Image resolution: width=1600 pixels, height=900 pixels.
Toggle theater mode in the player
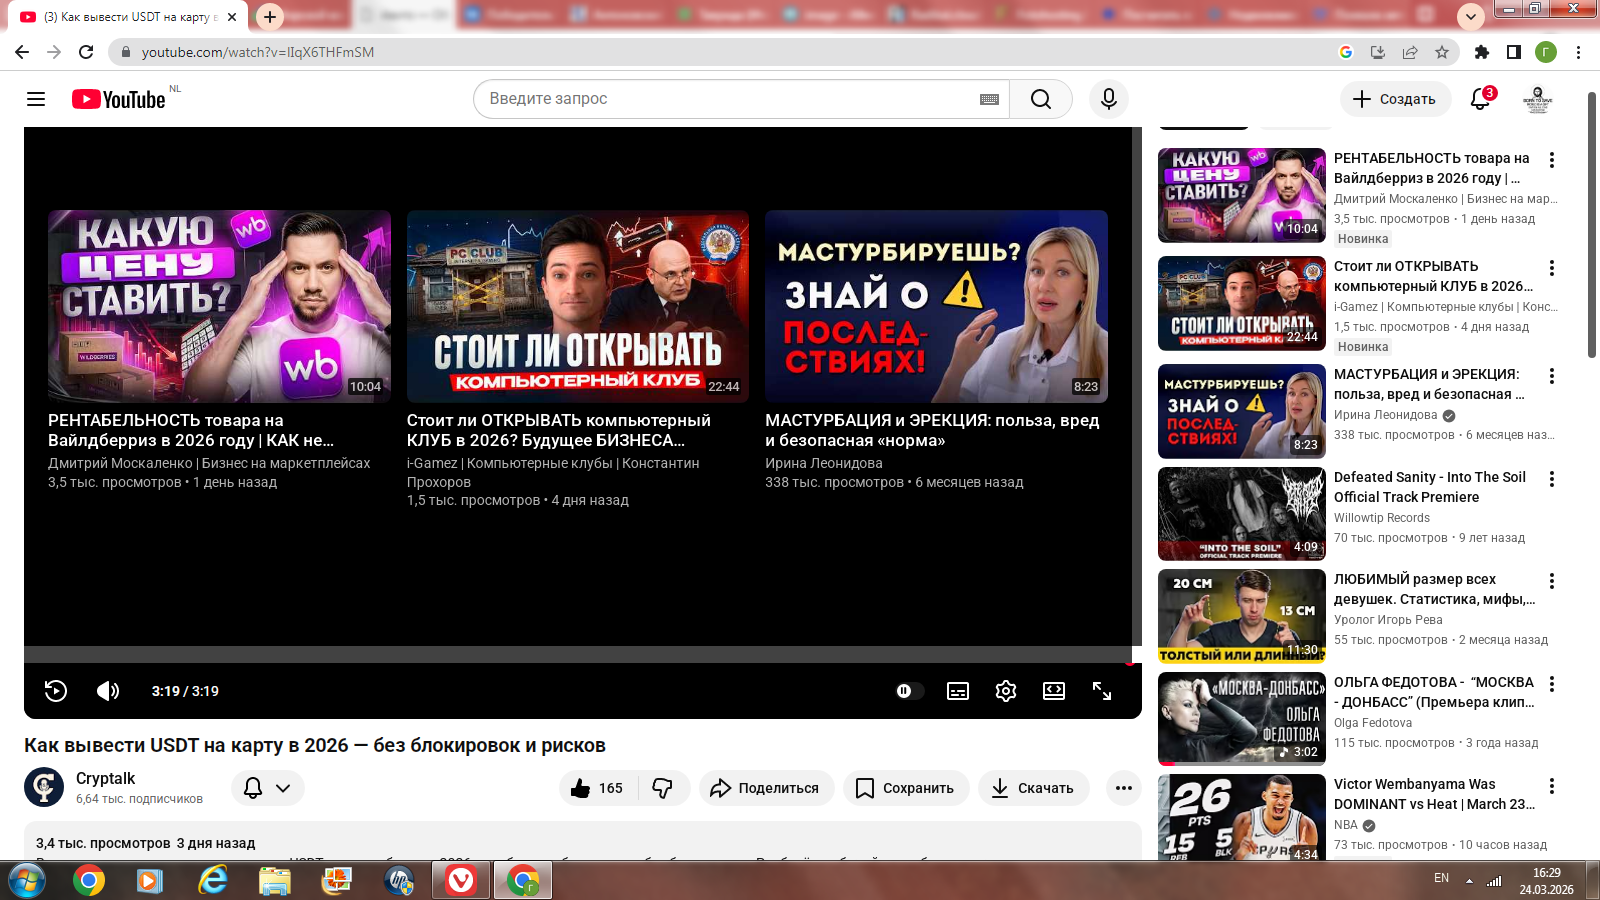pos(1054,691)
